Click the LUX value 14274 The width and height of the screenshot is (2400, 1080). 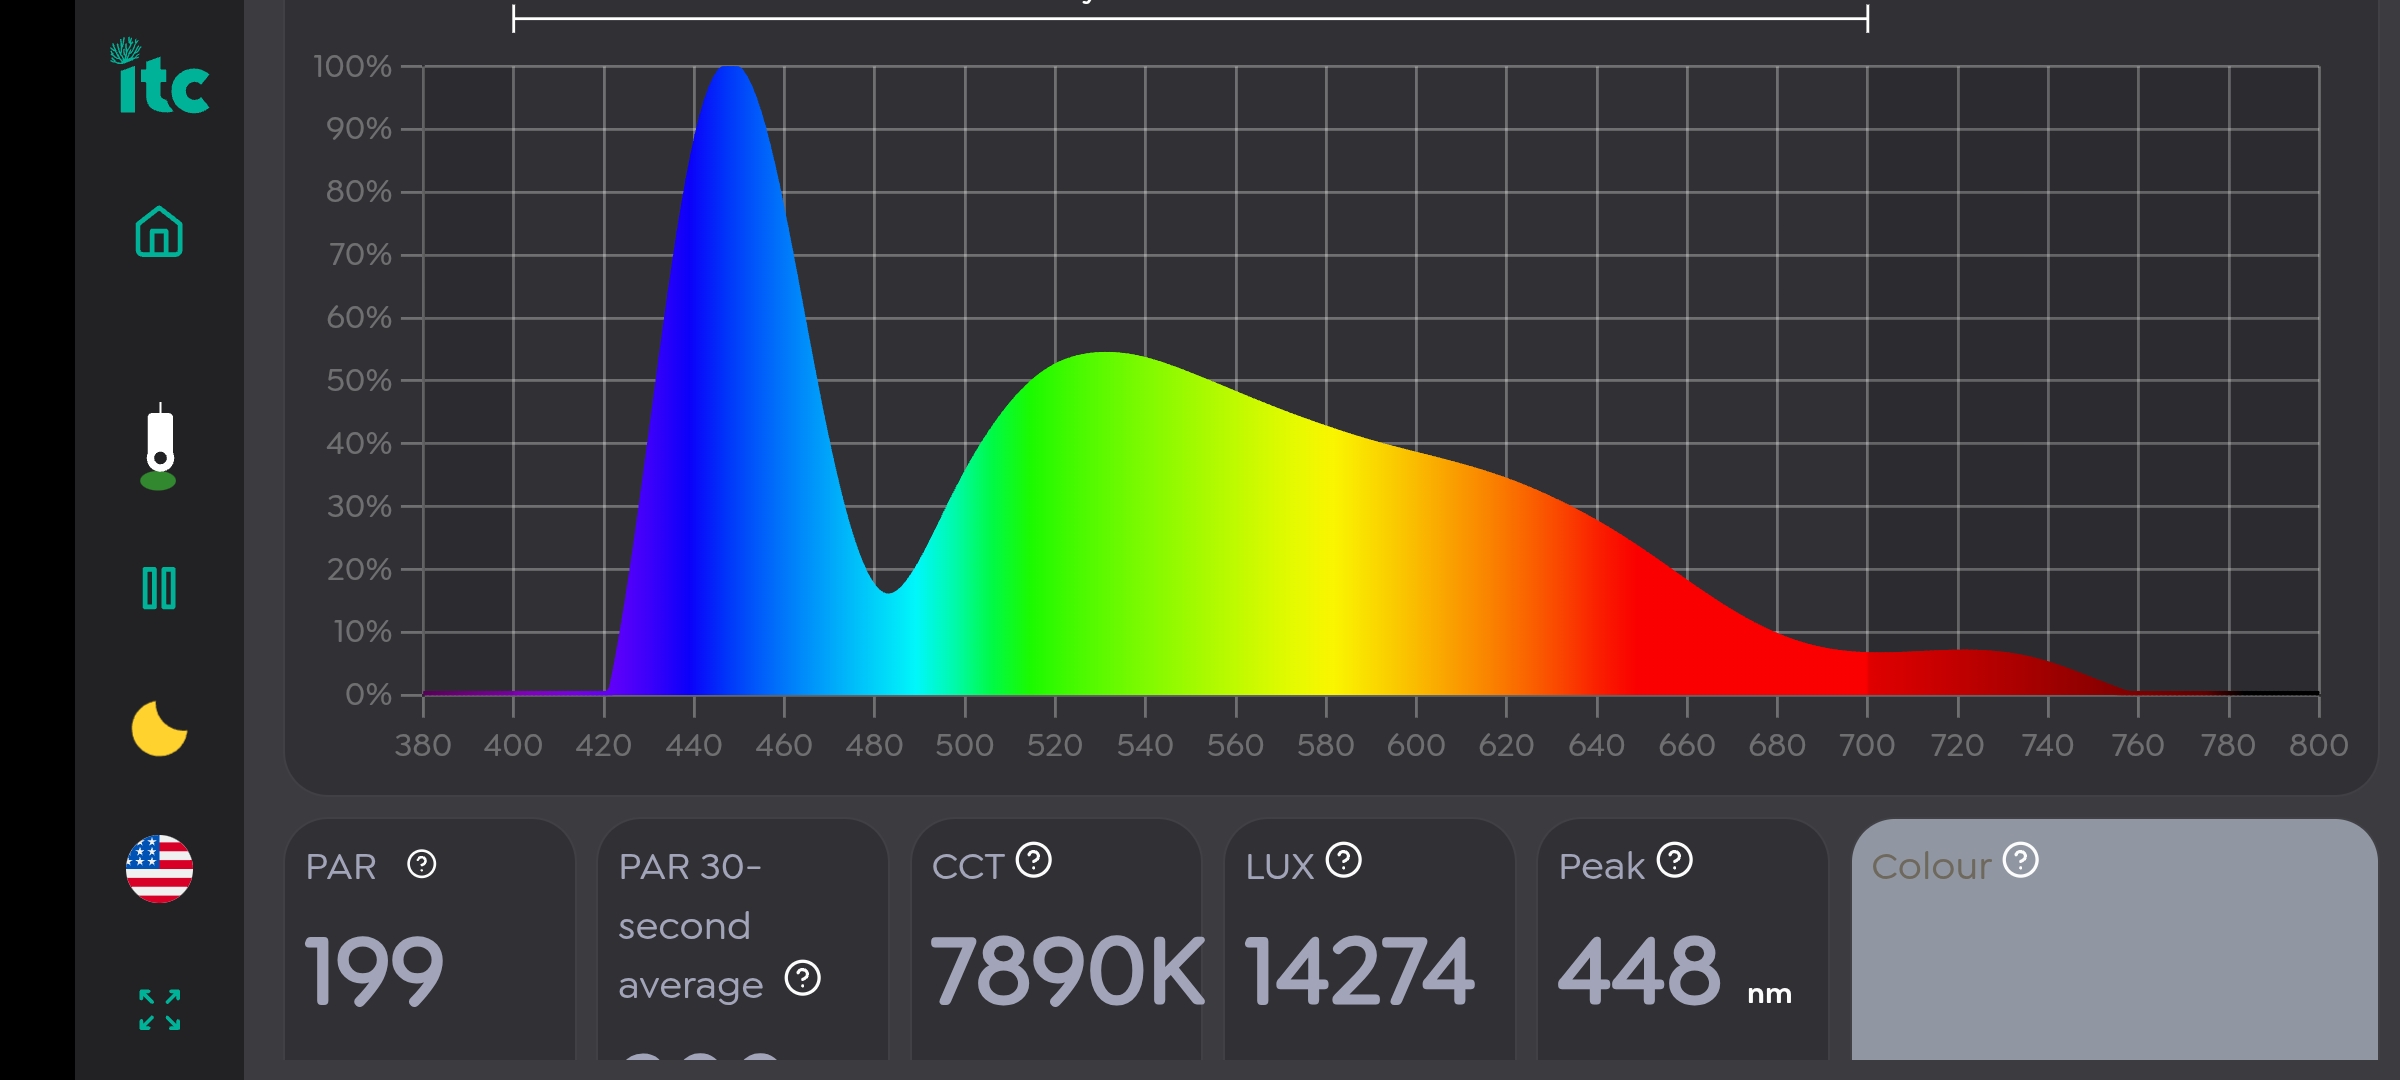point(1360,971)
